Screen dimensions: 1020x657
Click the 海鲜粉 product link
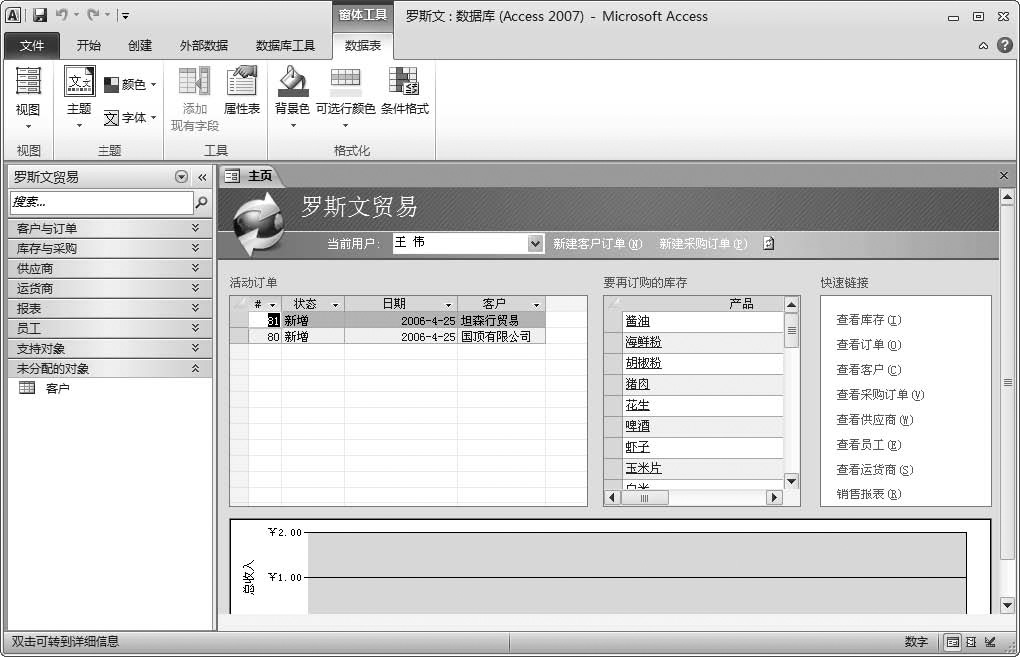click(x=643, y=342)
